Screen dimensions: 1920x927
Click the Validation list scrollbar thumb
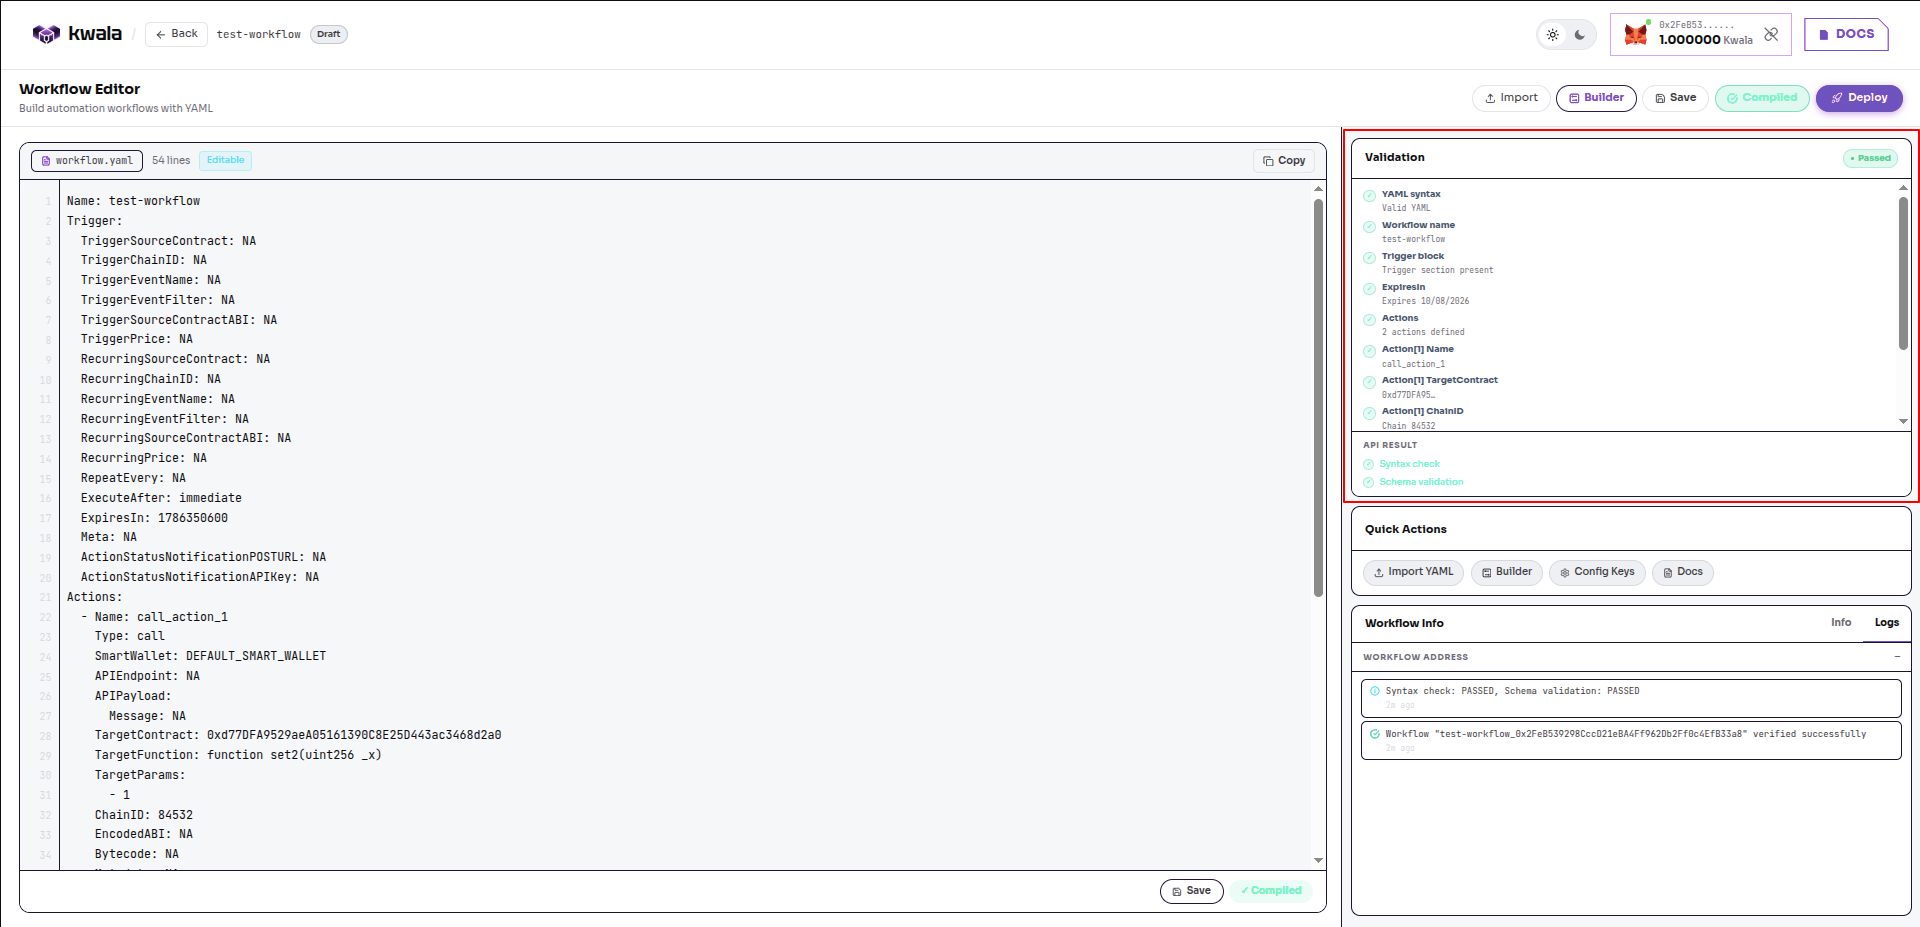point(1903,273)
